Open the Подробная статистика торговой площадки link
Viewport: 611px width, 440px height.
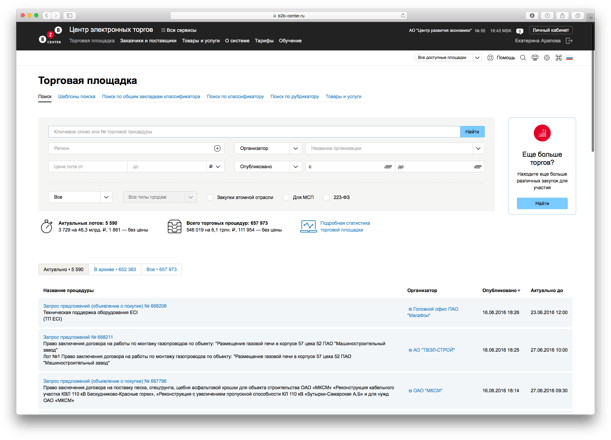344,226
